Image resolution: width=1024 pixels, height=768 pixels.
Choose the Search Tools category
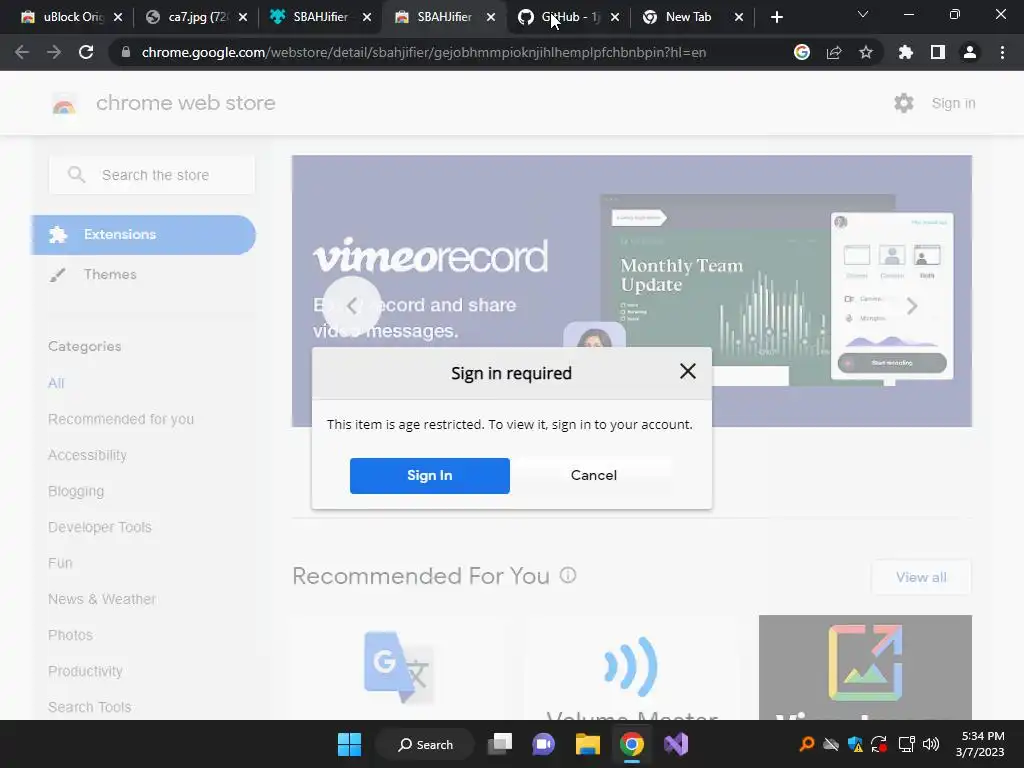(89, 707)
